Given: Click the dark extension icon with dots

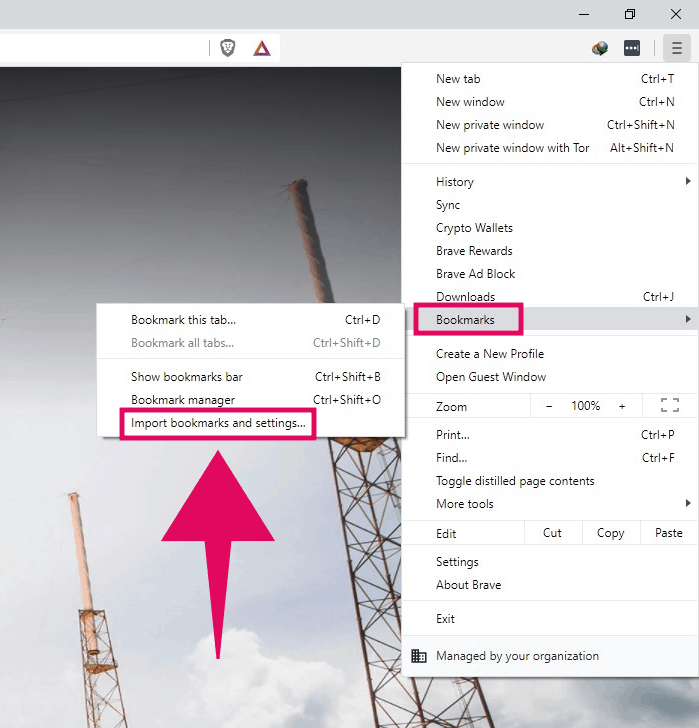Looking at the screenshot, I should (x=632, y=48).
